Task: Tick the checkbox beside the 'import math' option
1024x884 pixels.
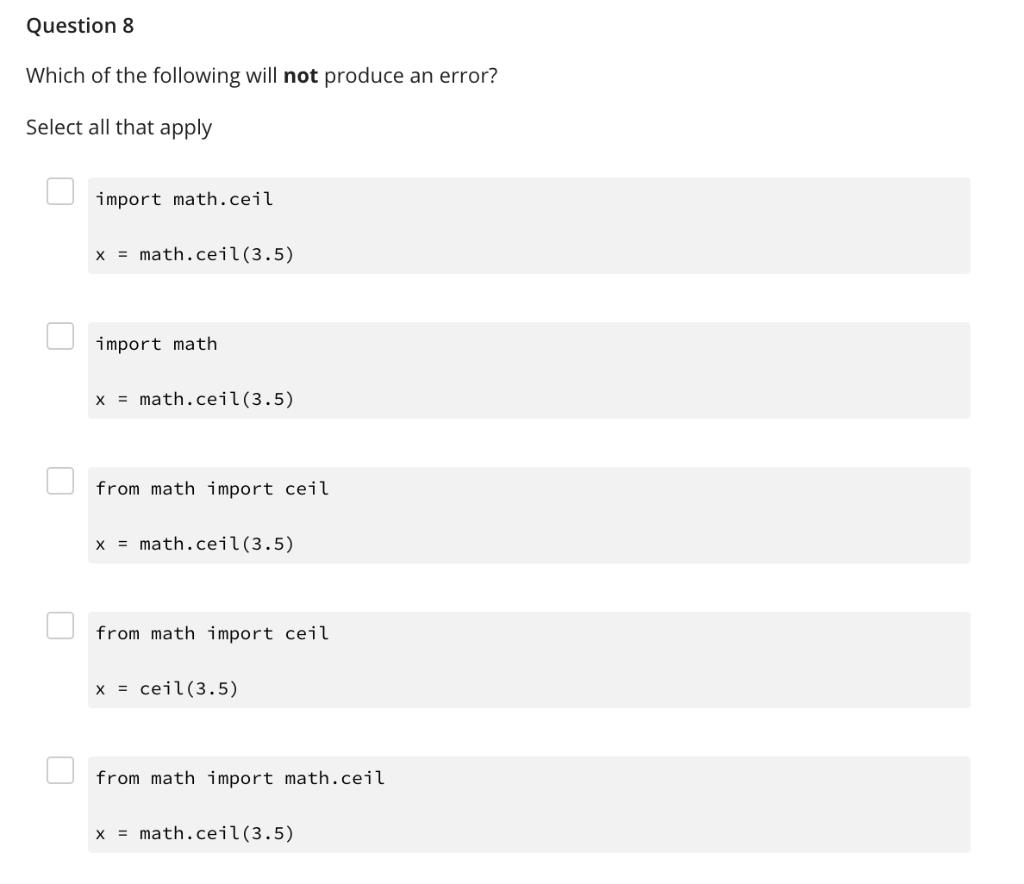Action: pos(60,336)
